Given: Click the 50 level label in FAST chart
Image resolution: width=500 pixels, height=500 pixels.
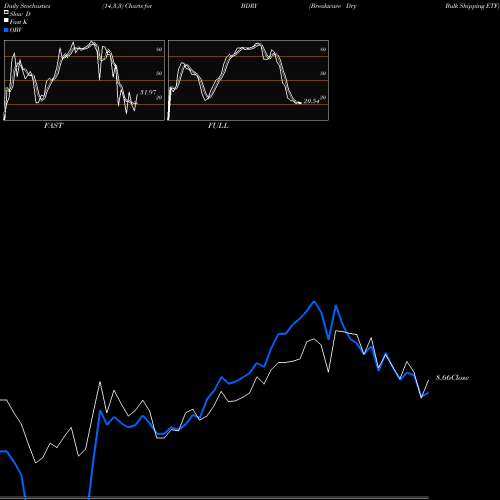Looking at the screenshot, I should [159, 73].
